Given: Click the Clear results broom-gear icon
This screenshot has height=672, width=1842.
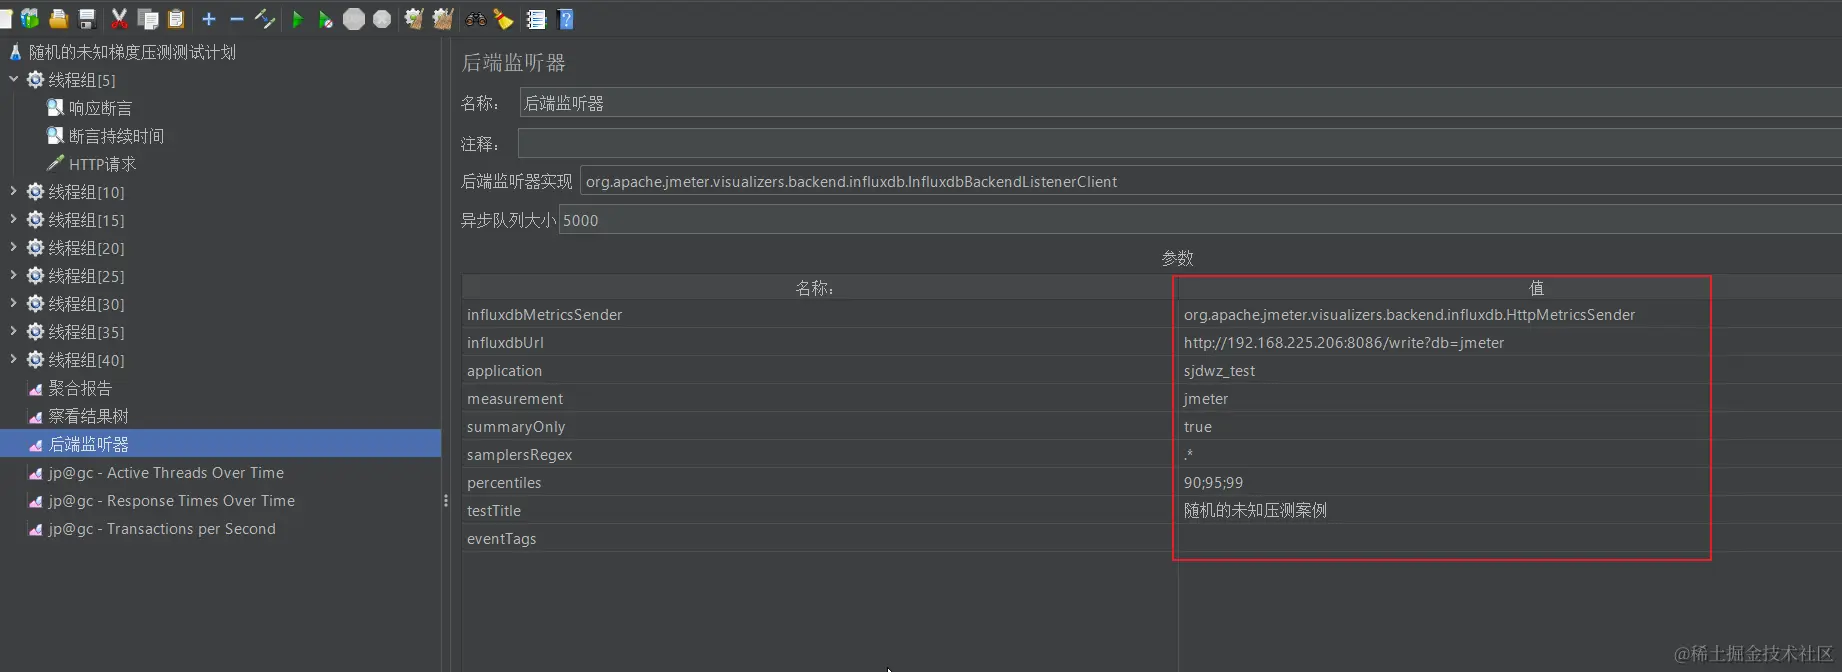Looking at the screenshot, I should [414, 19].
